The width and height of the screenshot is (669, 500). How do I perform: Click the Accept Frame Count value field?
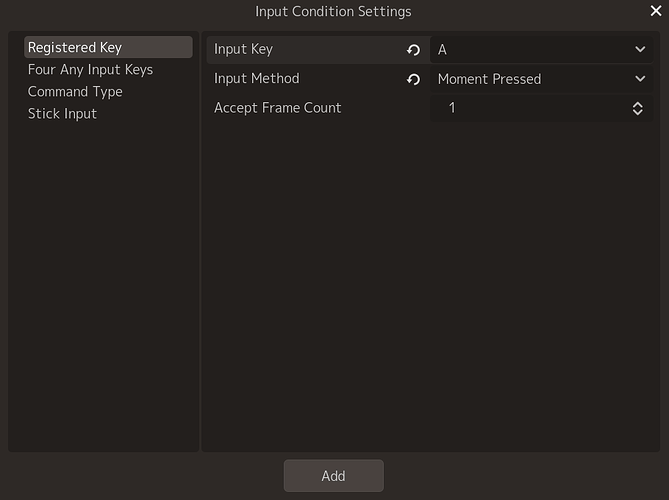tap(541, 108)
